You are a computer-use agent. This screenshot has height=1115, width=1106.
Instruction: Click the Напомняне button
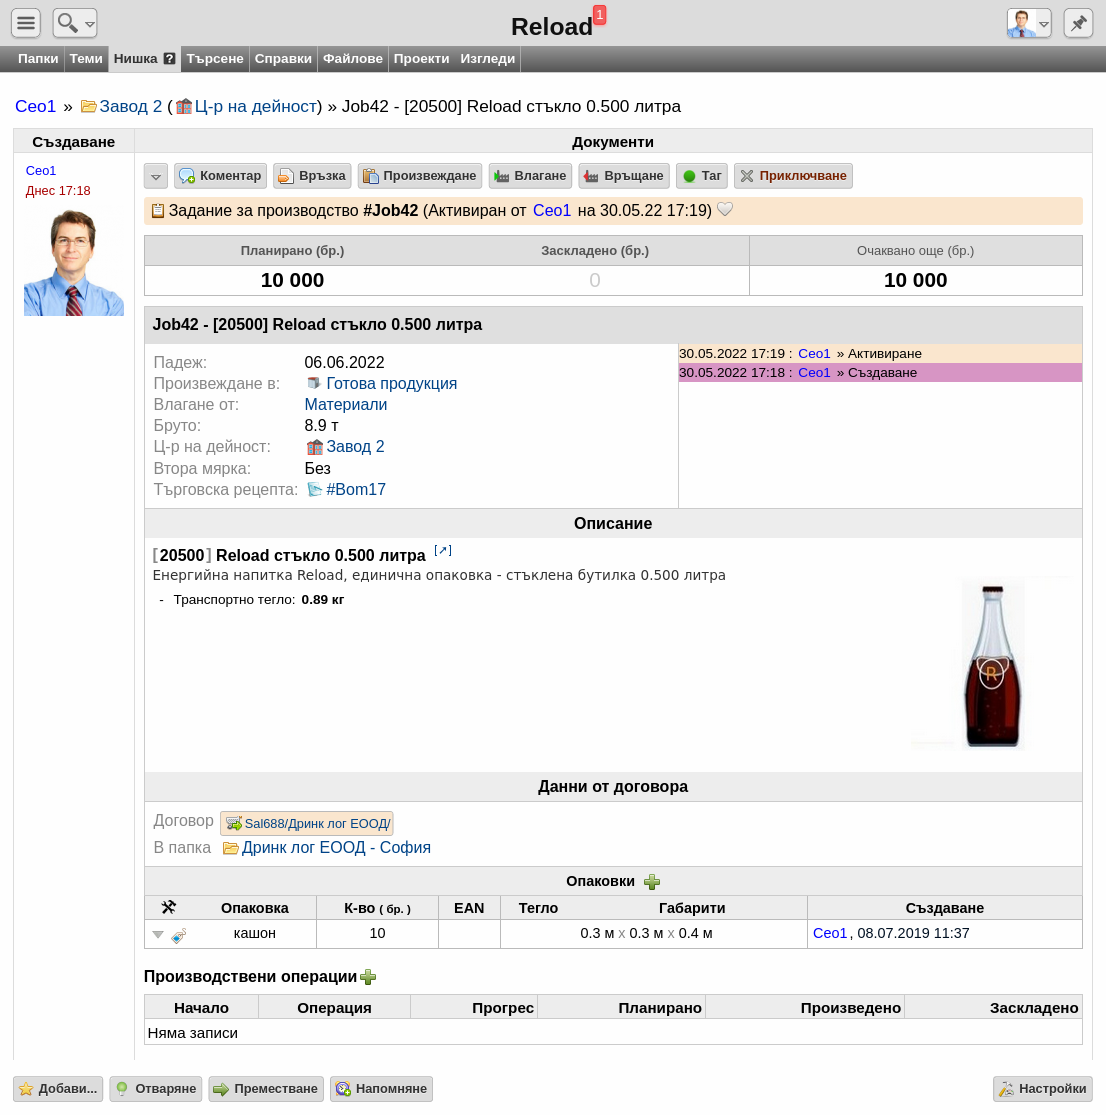coord(381,1089)
